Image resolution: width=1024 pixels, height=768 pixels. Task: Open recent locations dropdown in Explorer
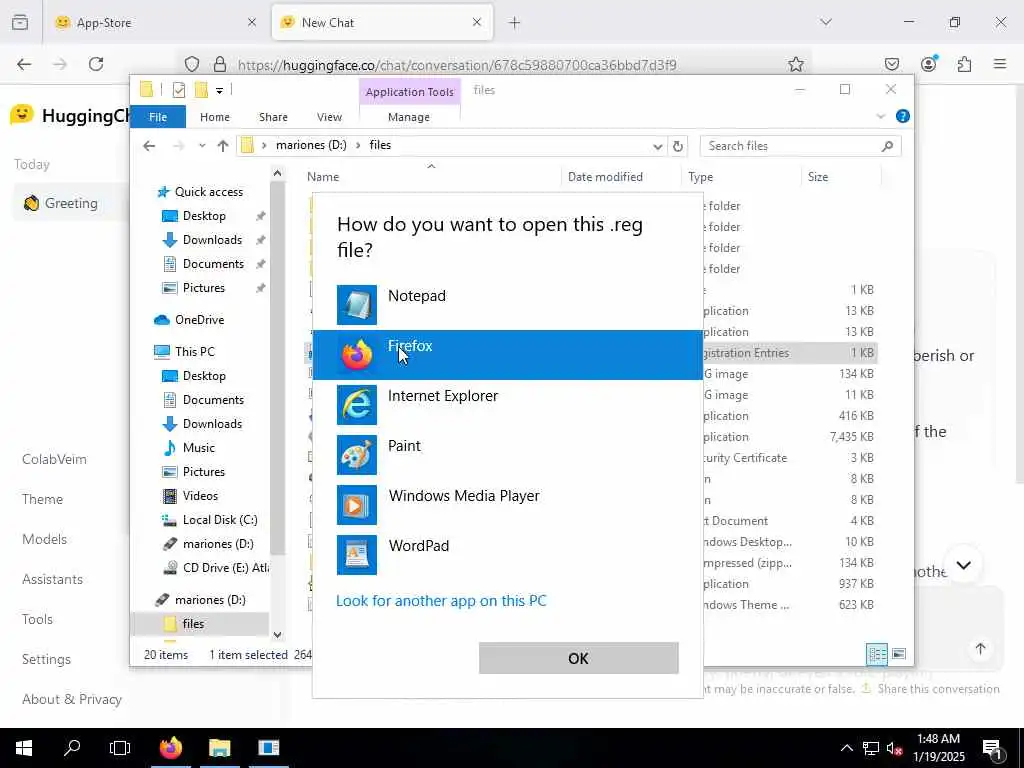tap(202, 146)
